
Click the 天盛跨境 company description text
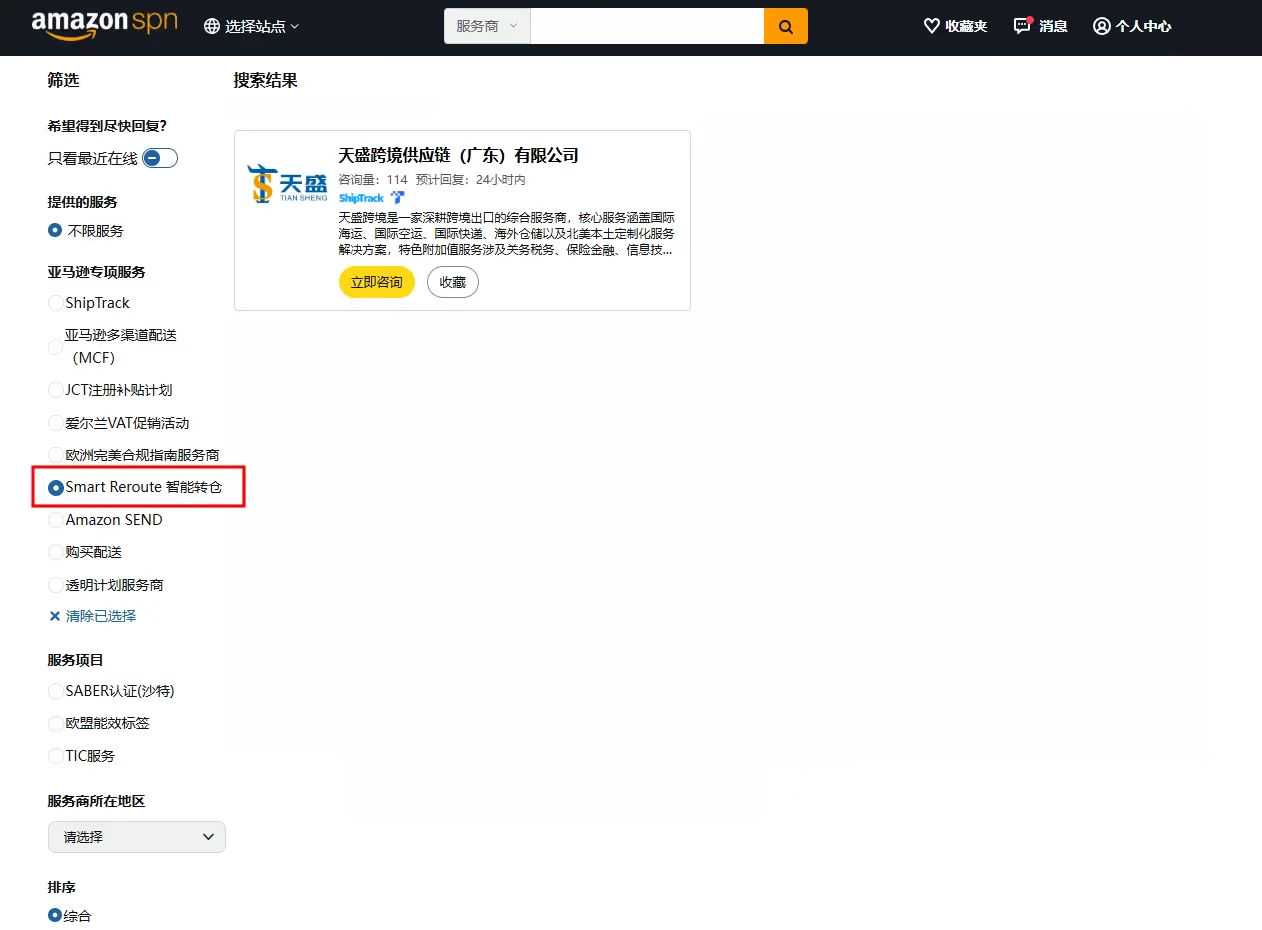click(506, 233)
